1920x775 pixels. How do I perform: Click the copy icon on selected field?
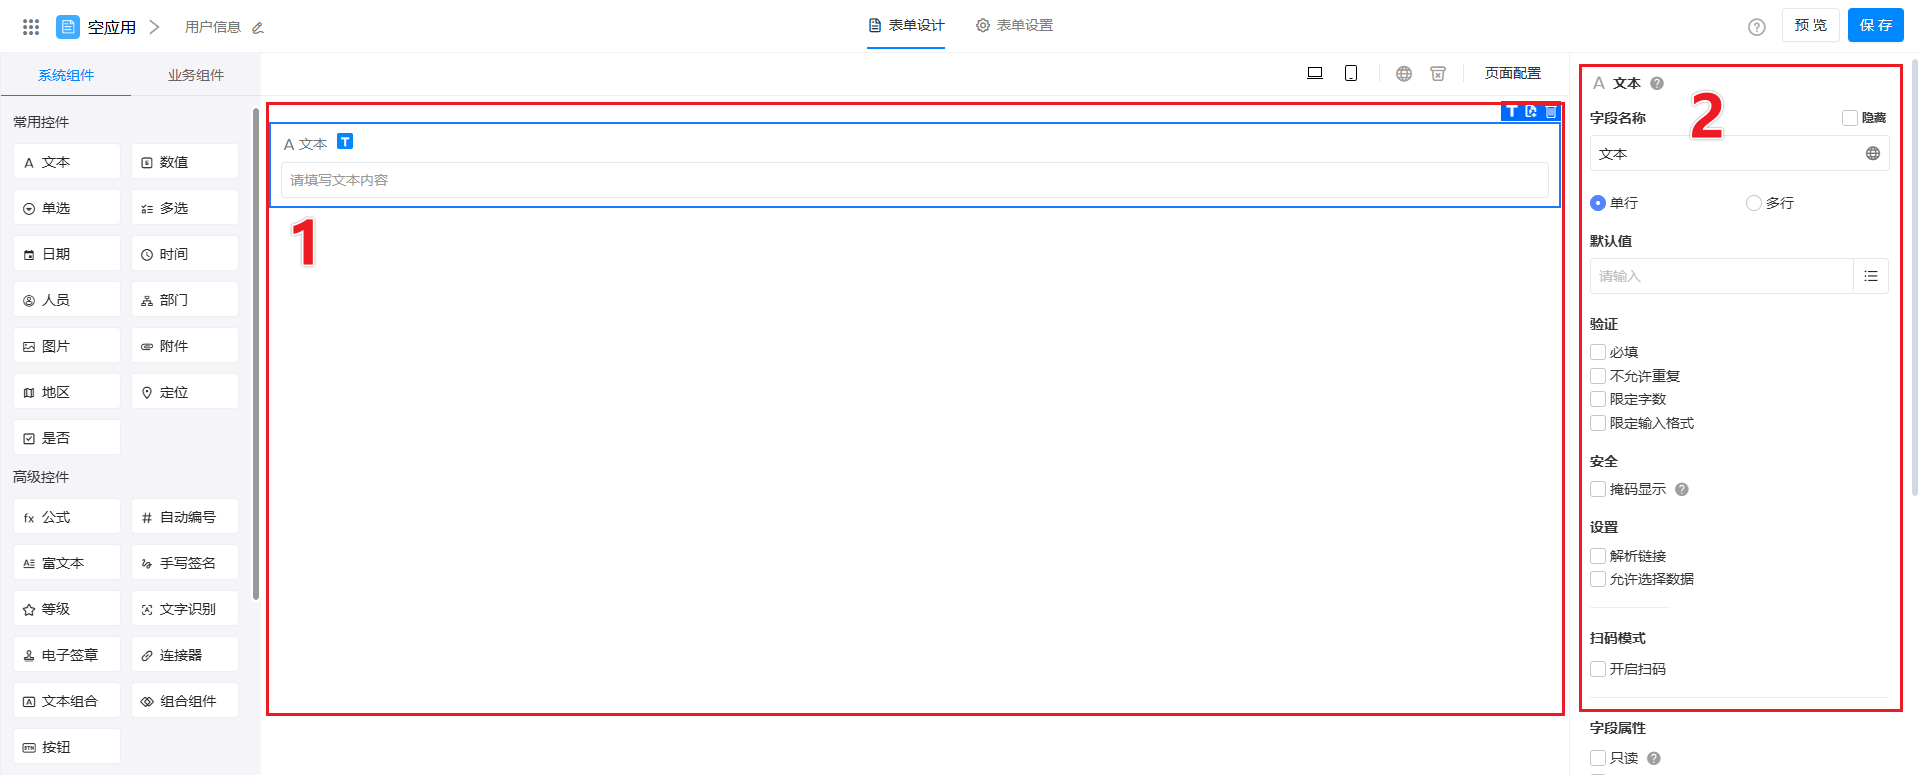pos(1531,112)
